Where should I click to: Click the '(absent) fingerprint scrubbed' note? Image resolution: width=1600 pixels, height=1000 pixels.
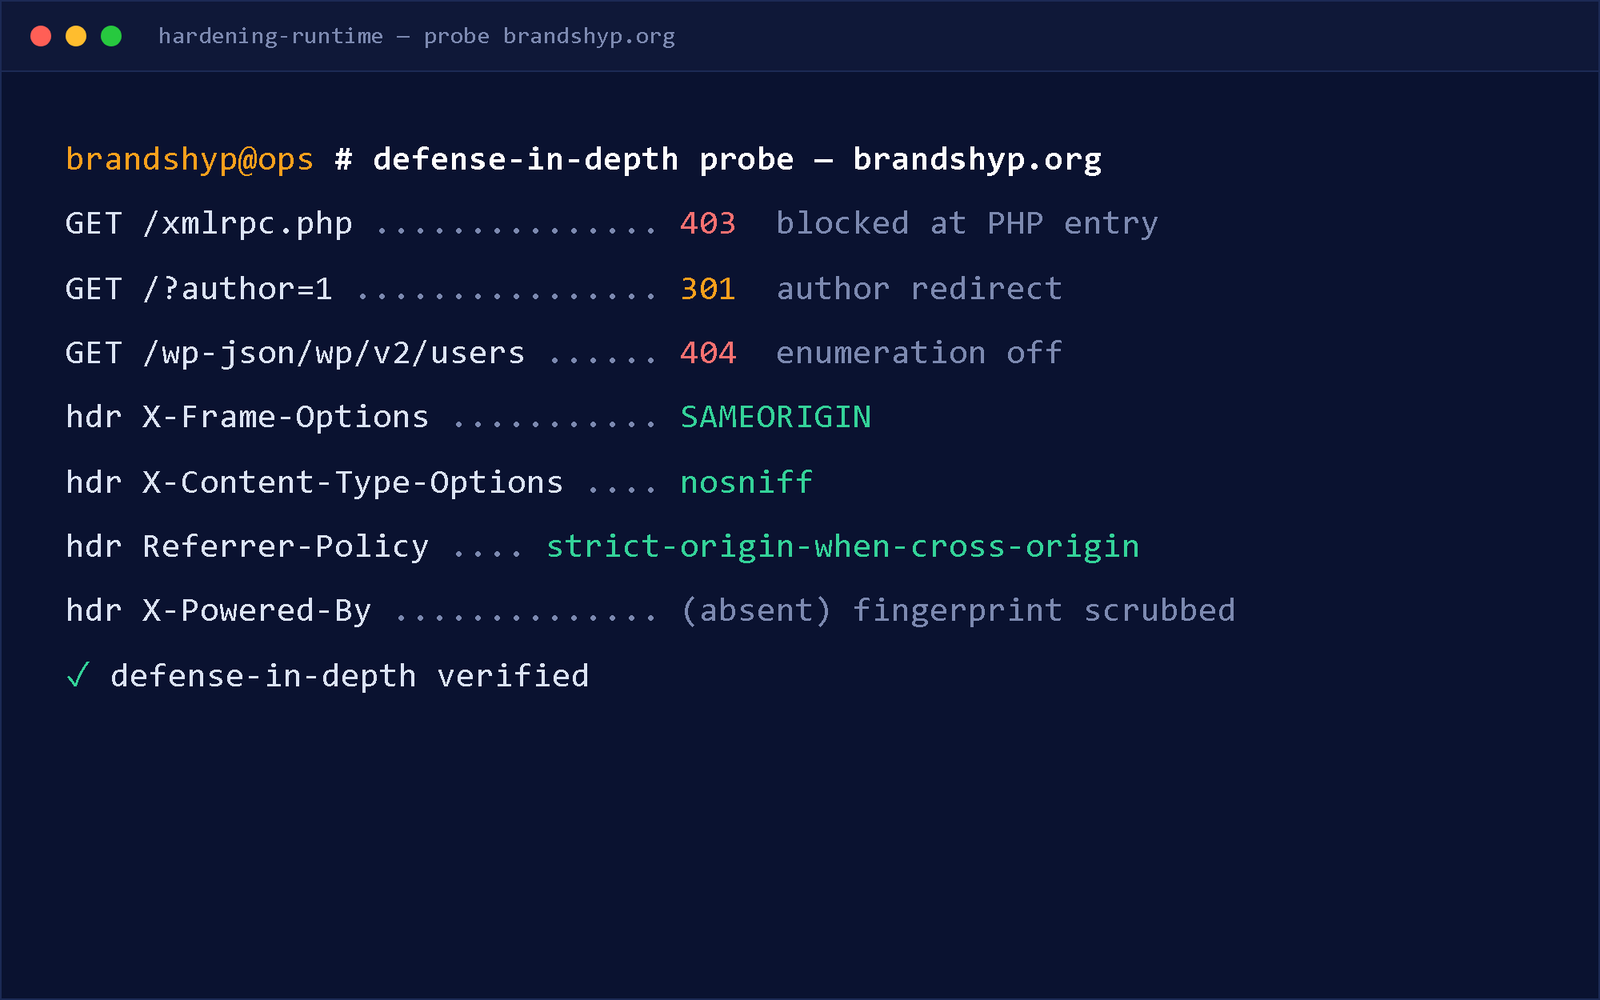[x=958, y=610]
